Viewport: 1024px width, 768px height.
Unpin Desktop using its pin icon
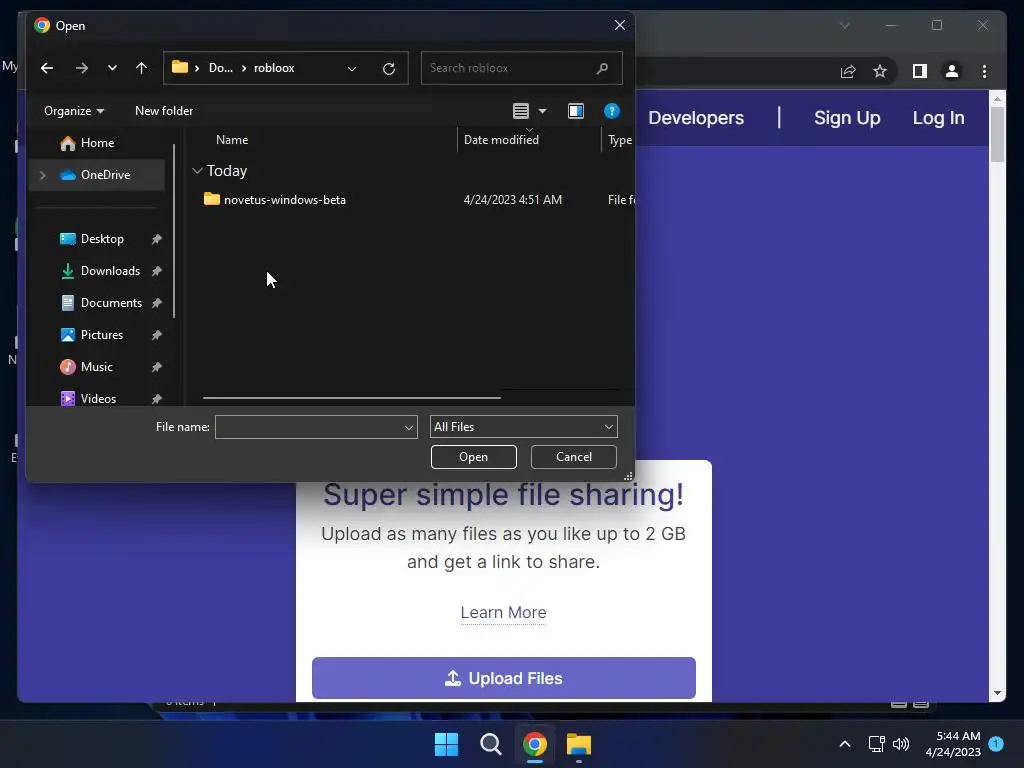(157, 239)
